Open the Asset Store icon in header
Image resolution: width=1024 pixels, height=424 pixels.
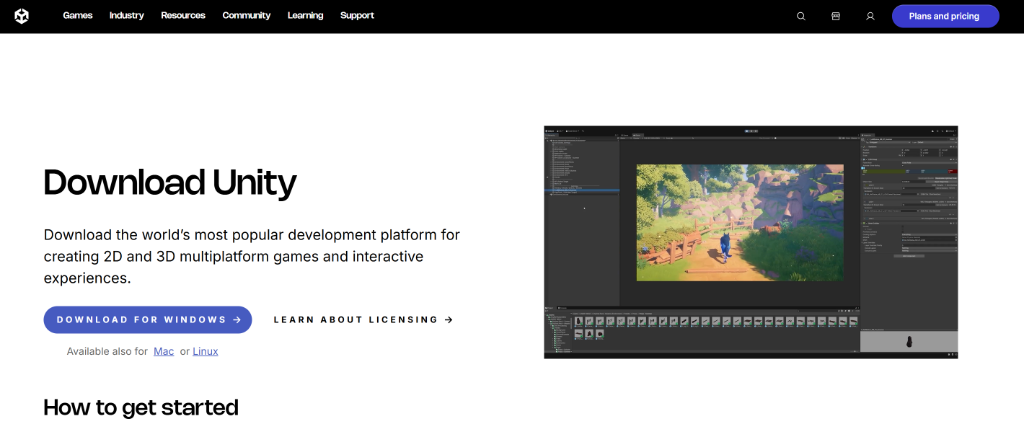click(x=835, y=16)
